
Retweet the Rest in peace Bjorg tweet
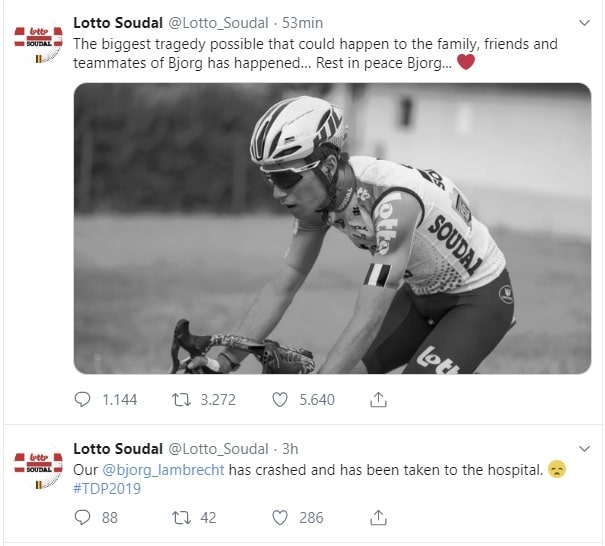point(182,399)
